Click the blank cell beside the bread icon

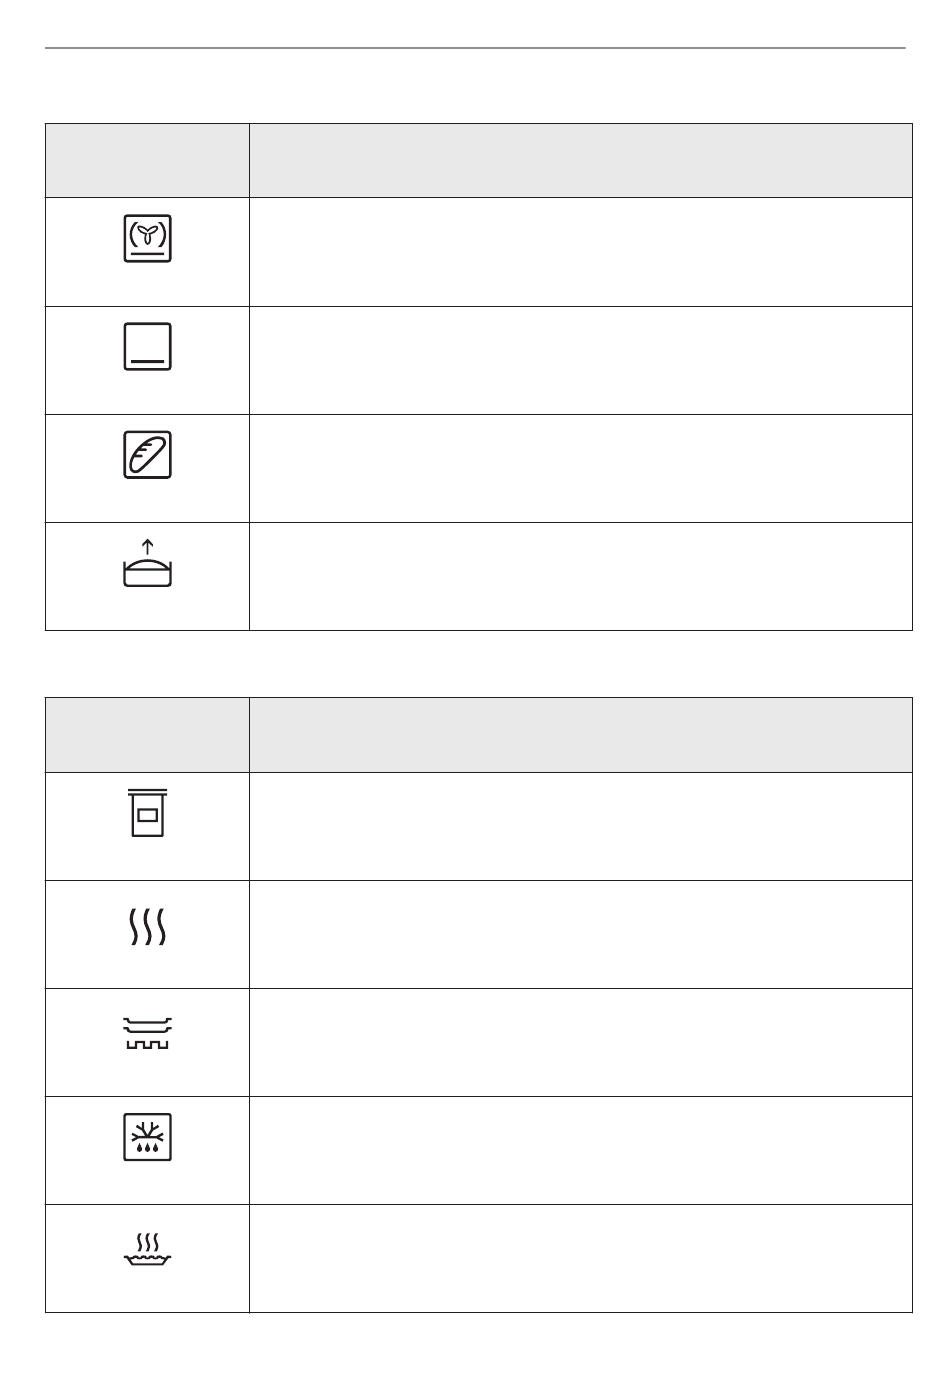[580, 468]
